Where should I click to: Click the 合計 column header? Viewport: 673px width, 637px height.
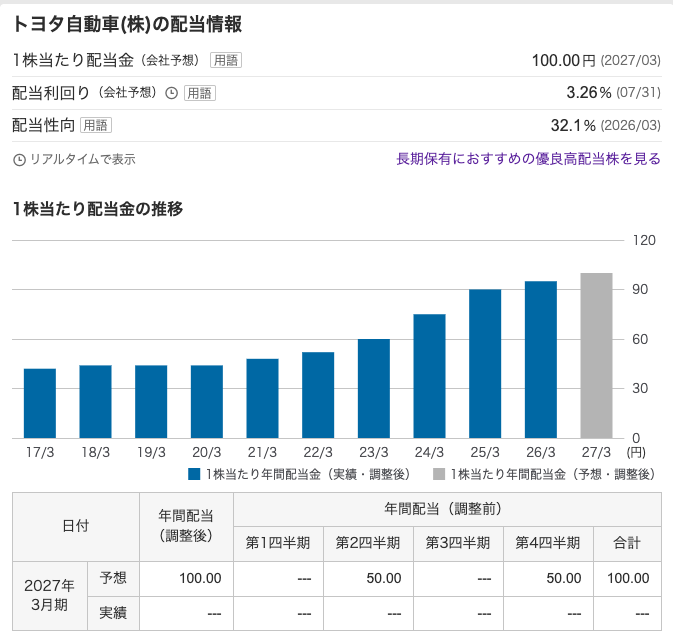tap(628, 543)
